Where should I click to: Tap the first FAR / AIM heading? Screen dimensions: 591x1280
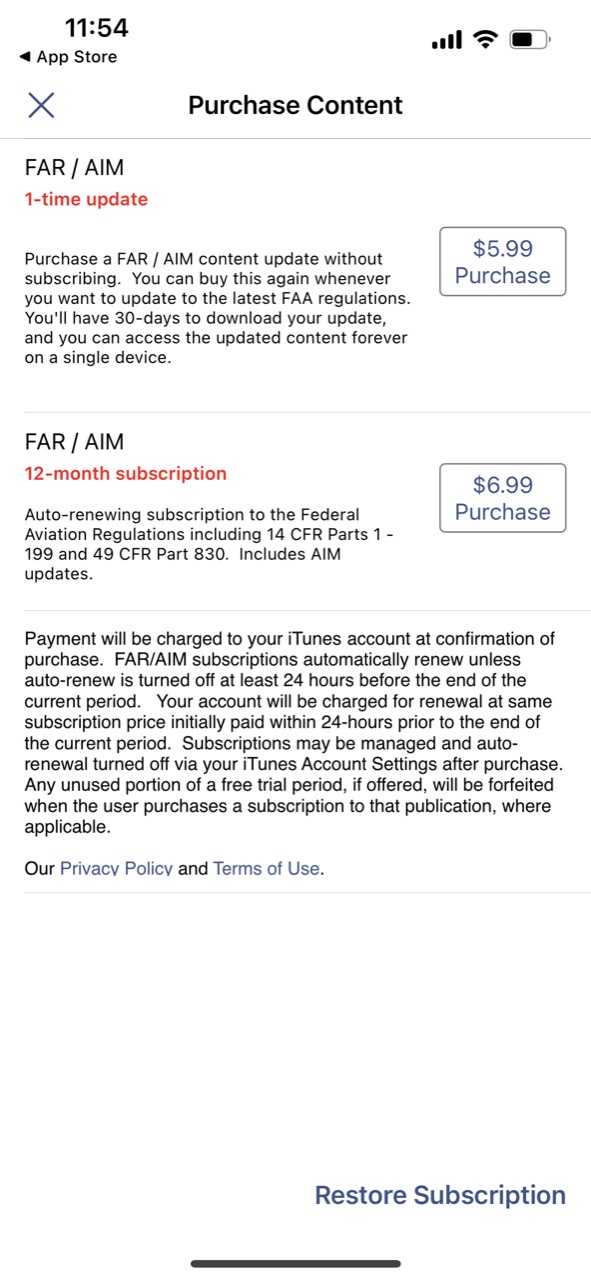click(74, 168)
